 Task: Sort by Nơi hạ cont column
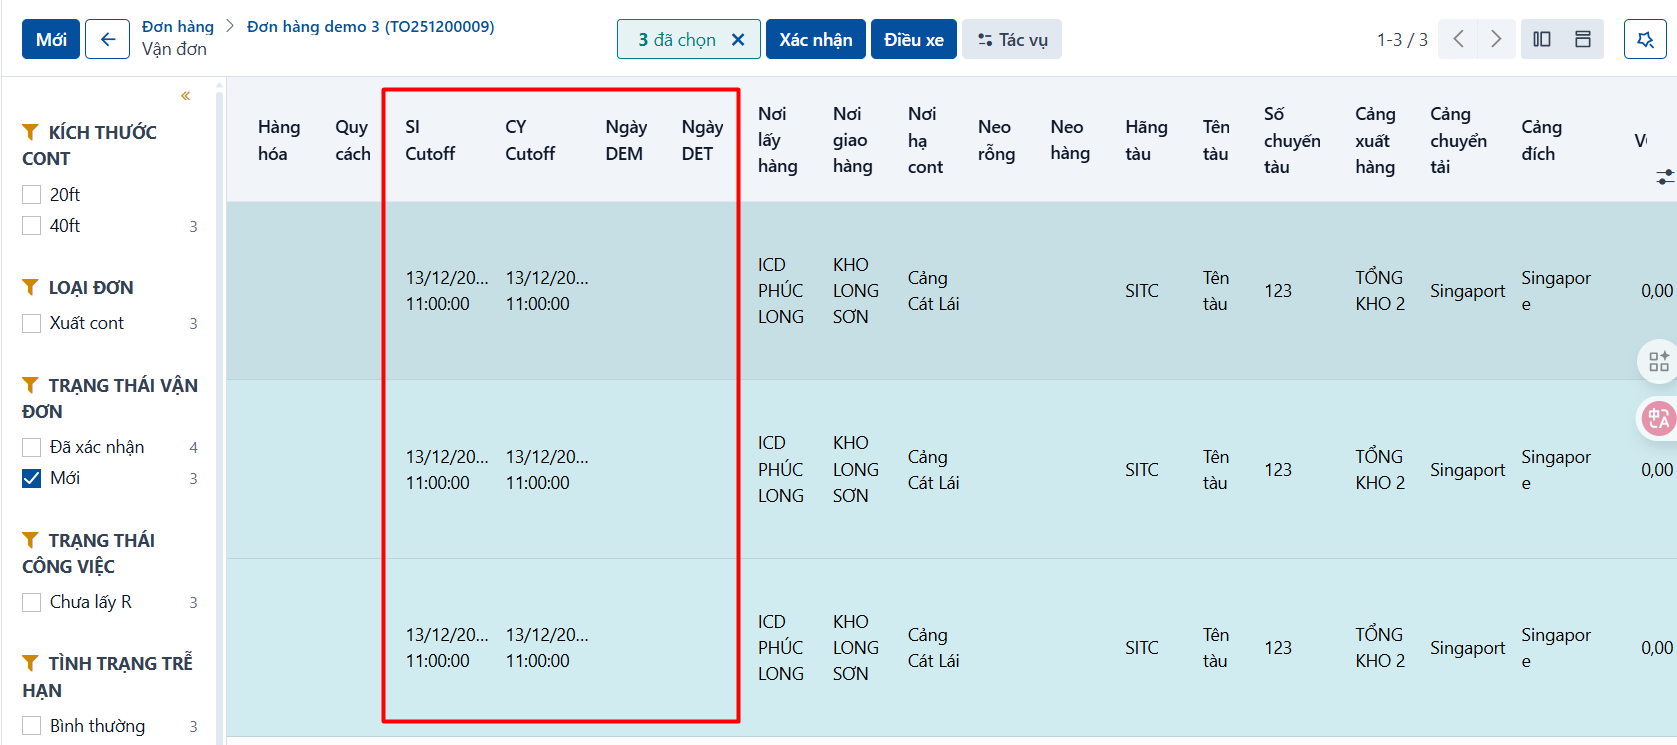coord(925,140)
